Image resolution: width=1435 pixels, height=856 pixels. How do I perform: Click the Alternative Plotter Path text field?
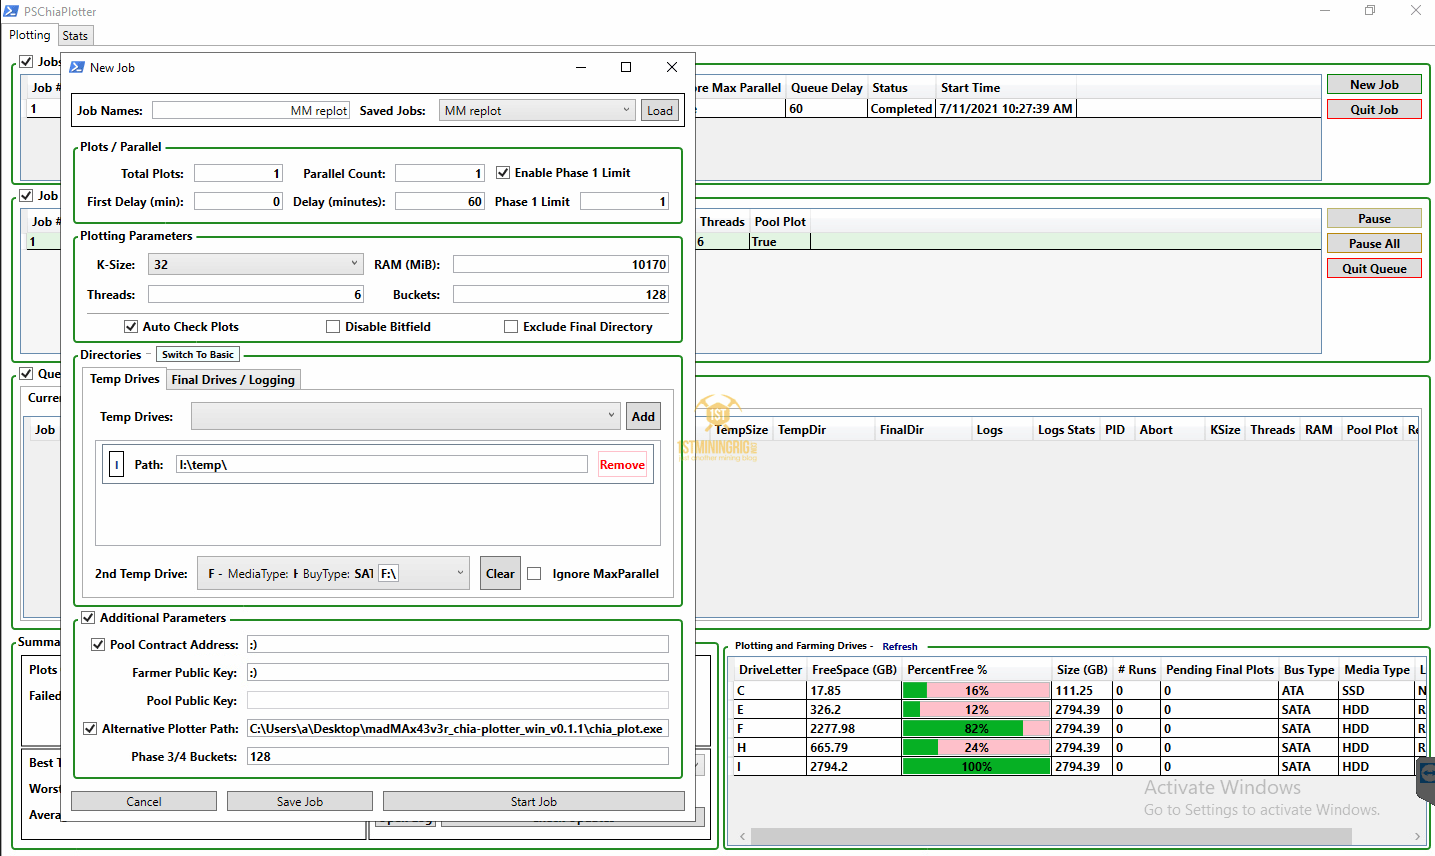(458, 729)
